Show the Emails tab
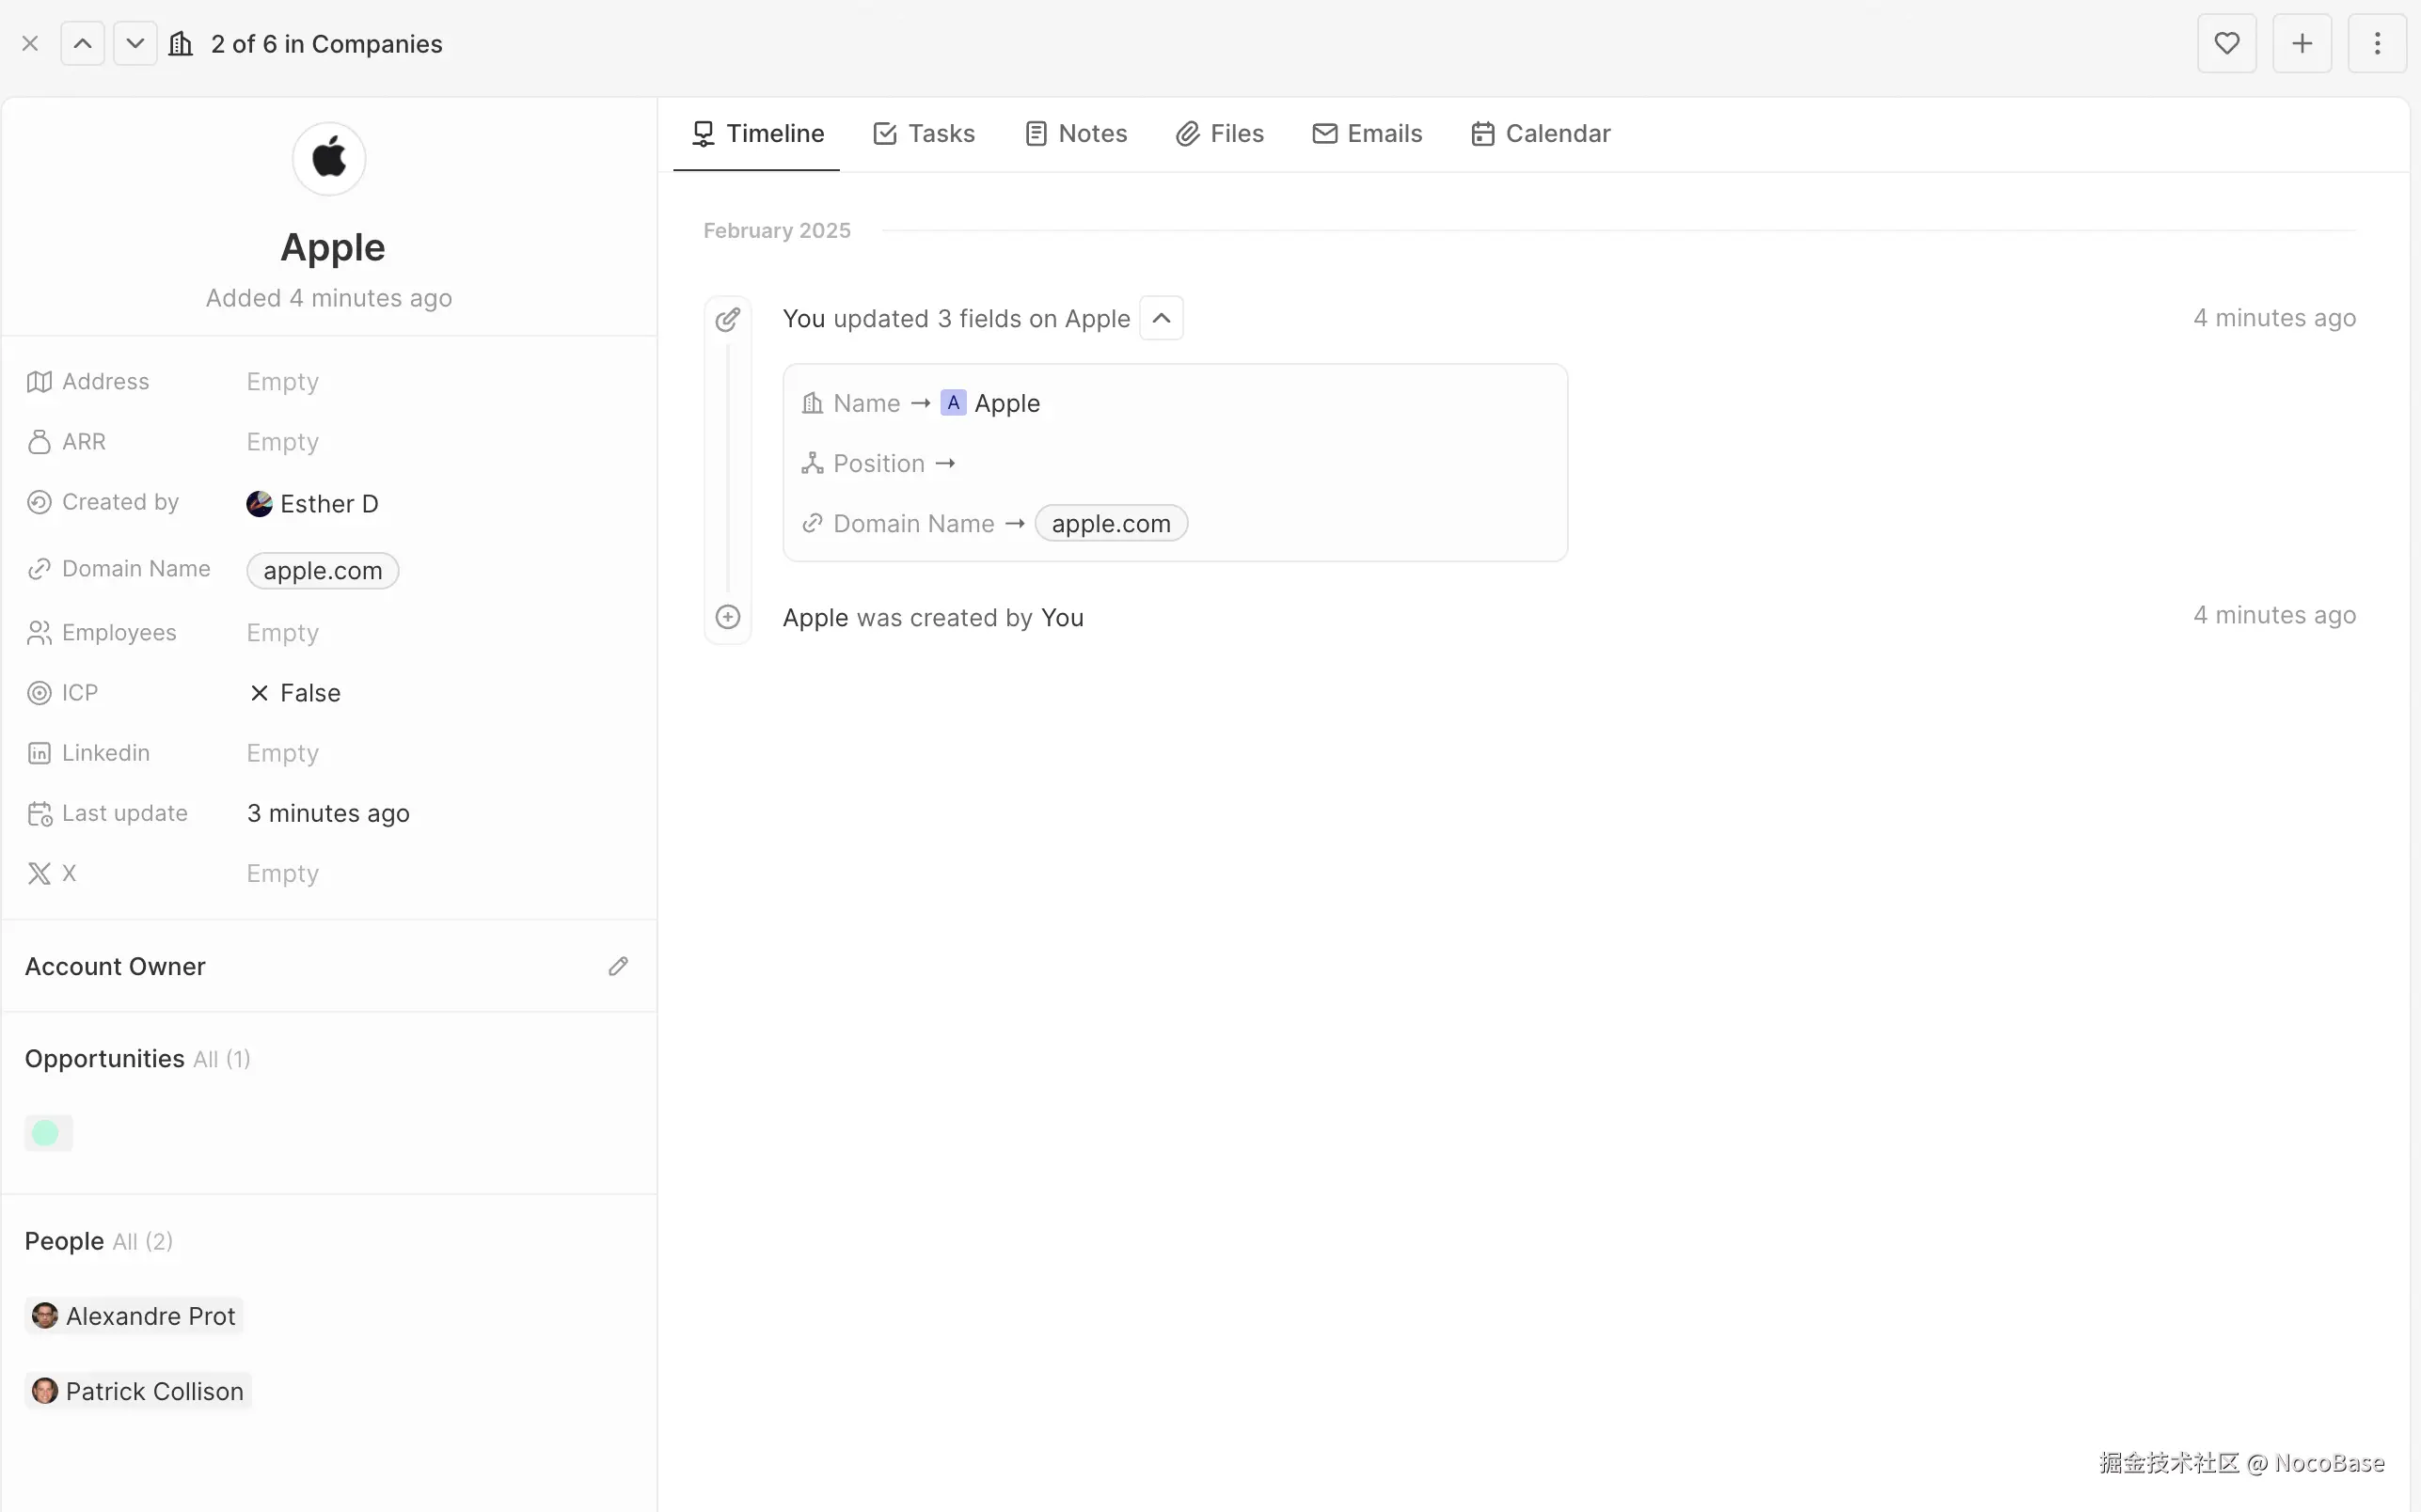Screen dimensions: 2421x1512 pyautogui.click(x=1367, y=134)
